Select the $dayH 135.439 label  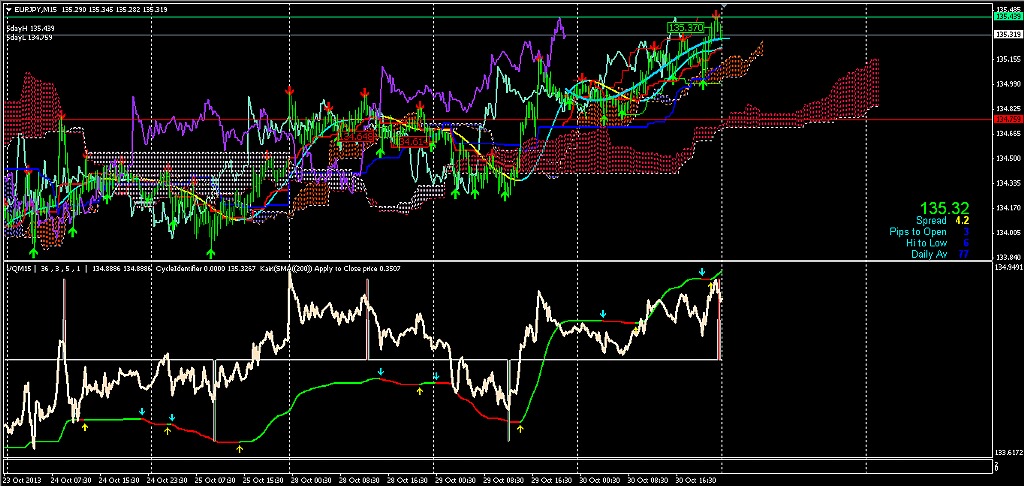point(30,29)
